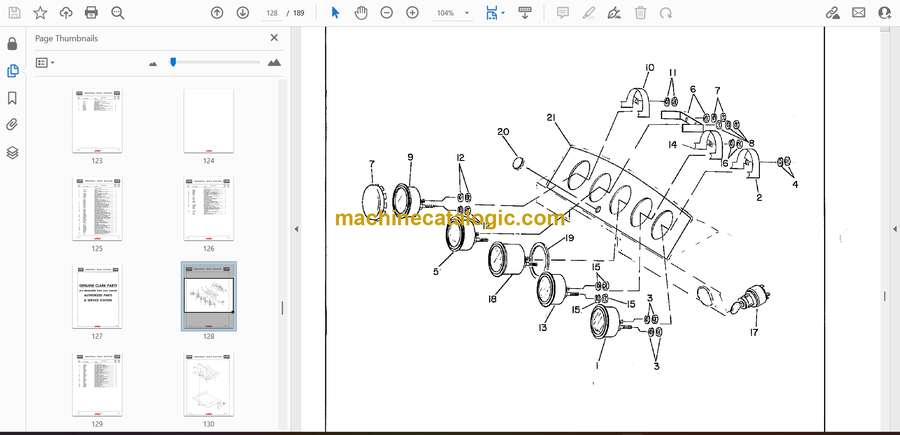900x435 pixels.
Task: Select page 130 thumbnail
Action: click(x=208, y=384)
